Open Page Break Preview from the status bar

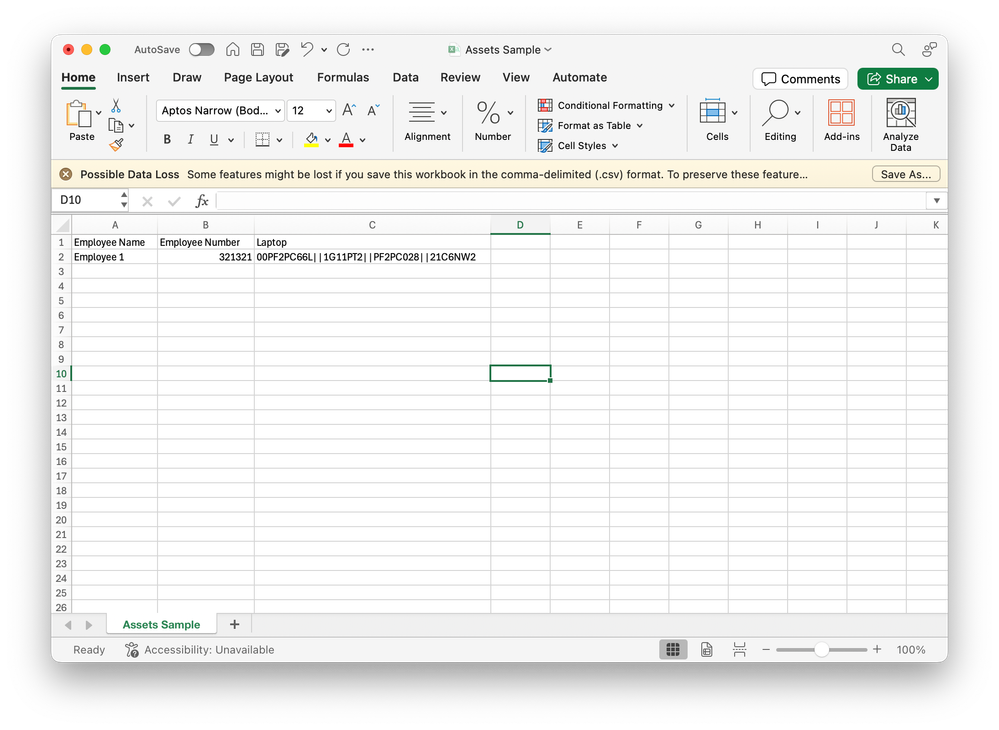(x=739, y=649)
